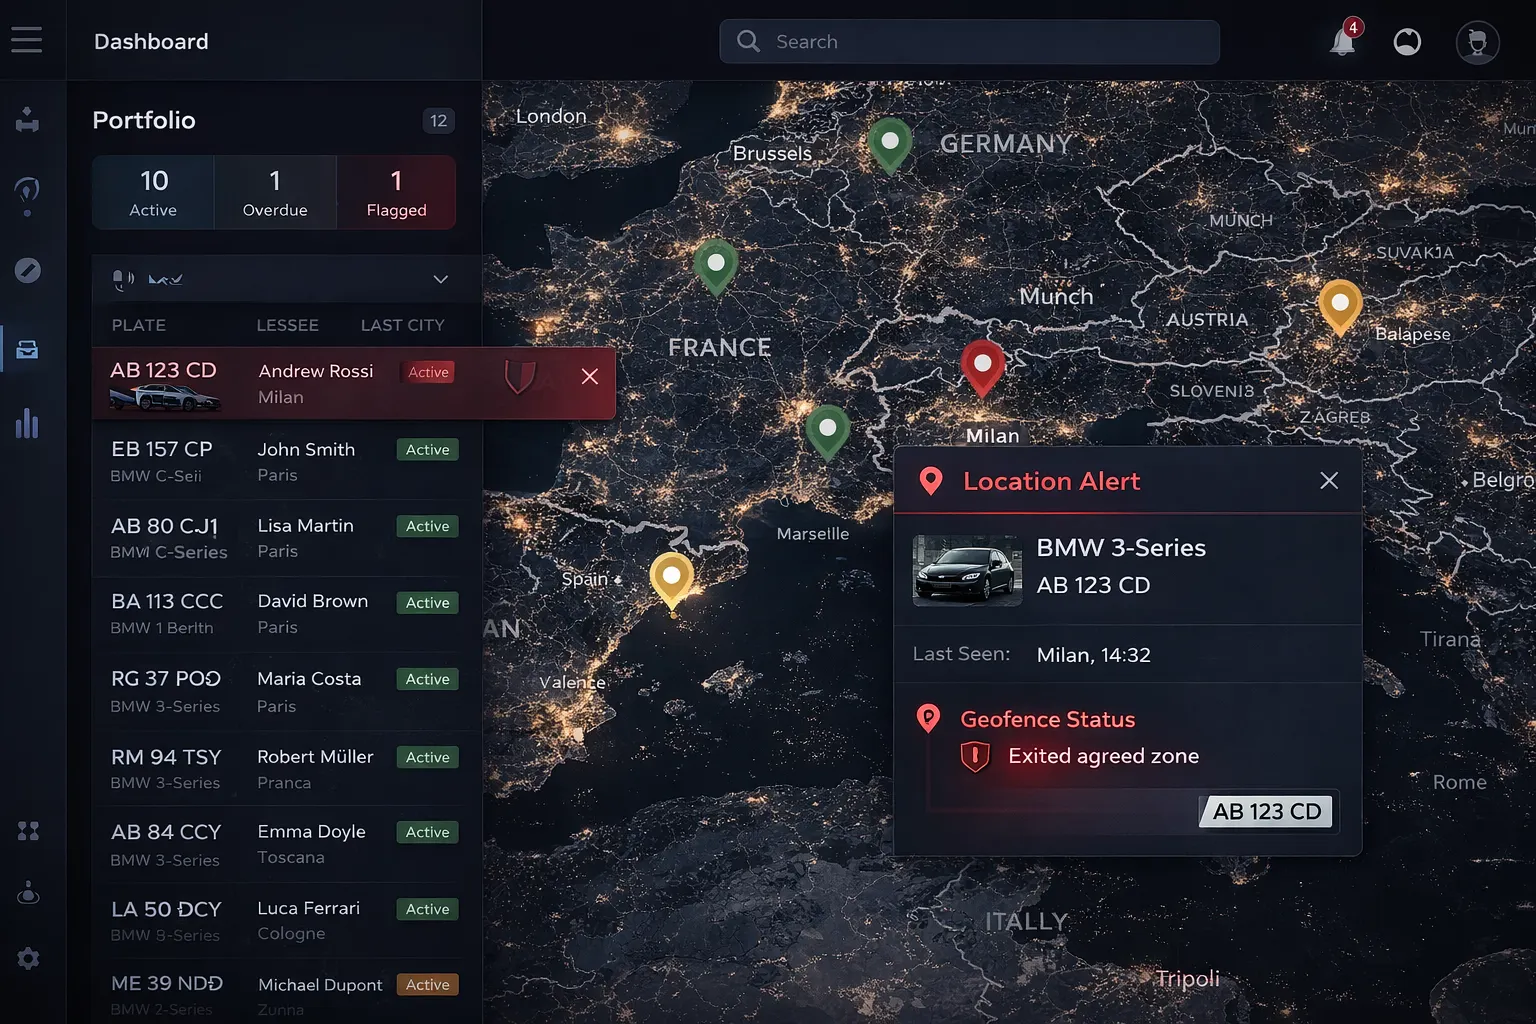Viewport: 1536px width, 1024px height.
Task: Select the yellow map pin near Spain
Action: coord(672,578)
